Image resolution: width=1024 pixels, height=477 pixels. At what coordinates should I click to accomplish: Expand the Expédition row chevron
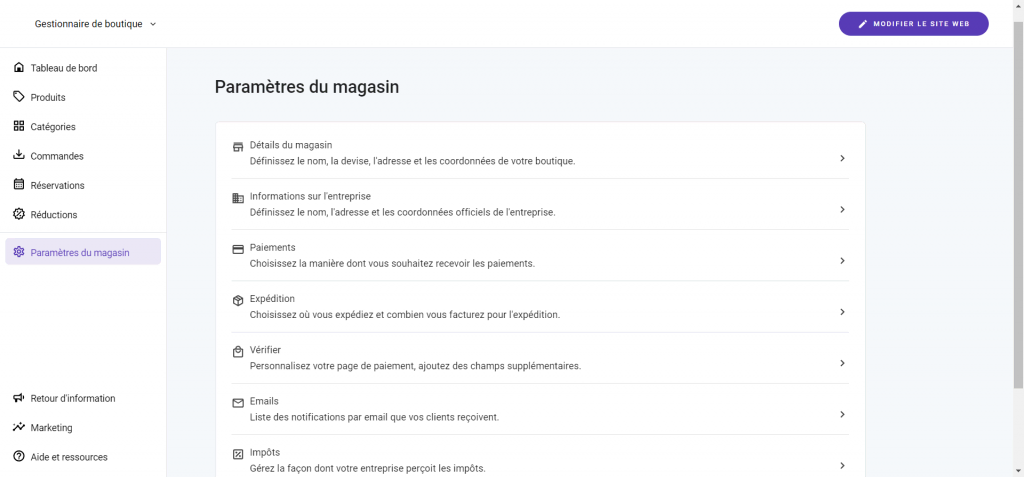tap(842, 312)
